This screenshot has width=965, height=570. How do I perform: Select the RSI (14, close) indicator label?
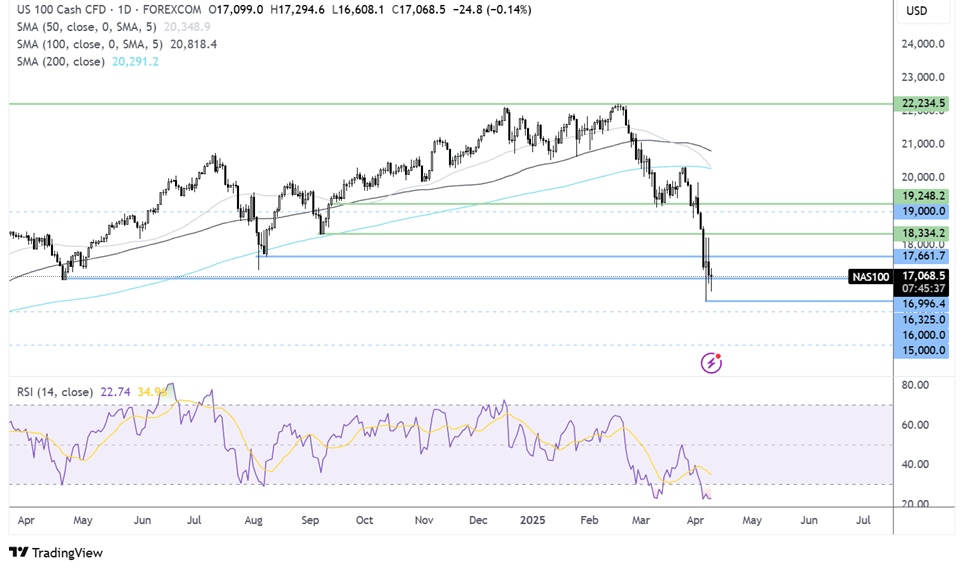[55, 392]
